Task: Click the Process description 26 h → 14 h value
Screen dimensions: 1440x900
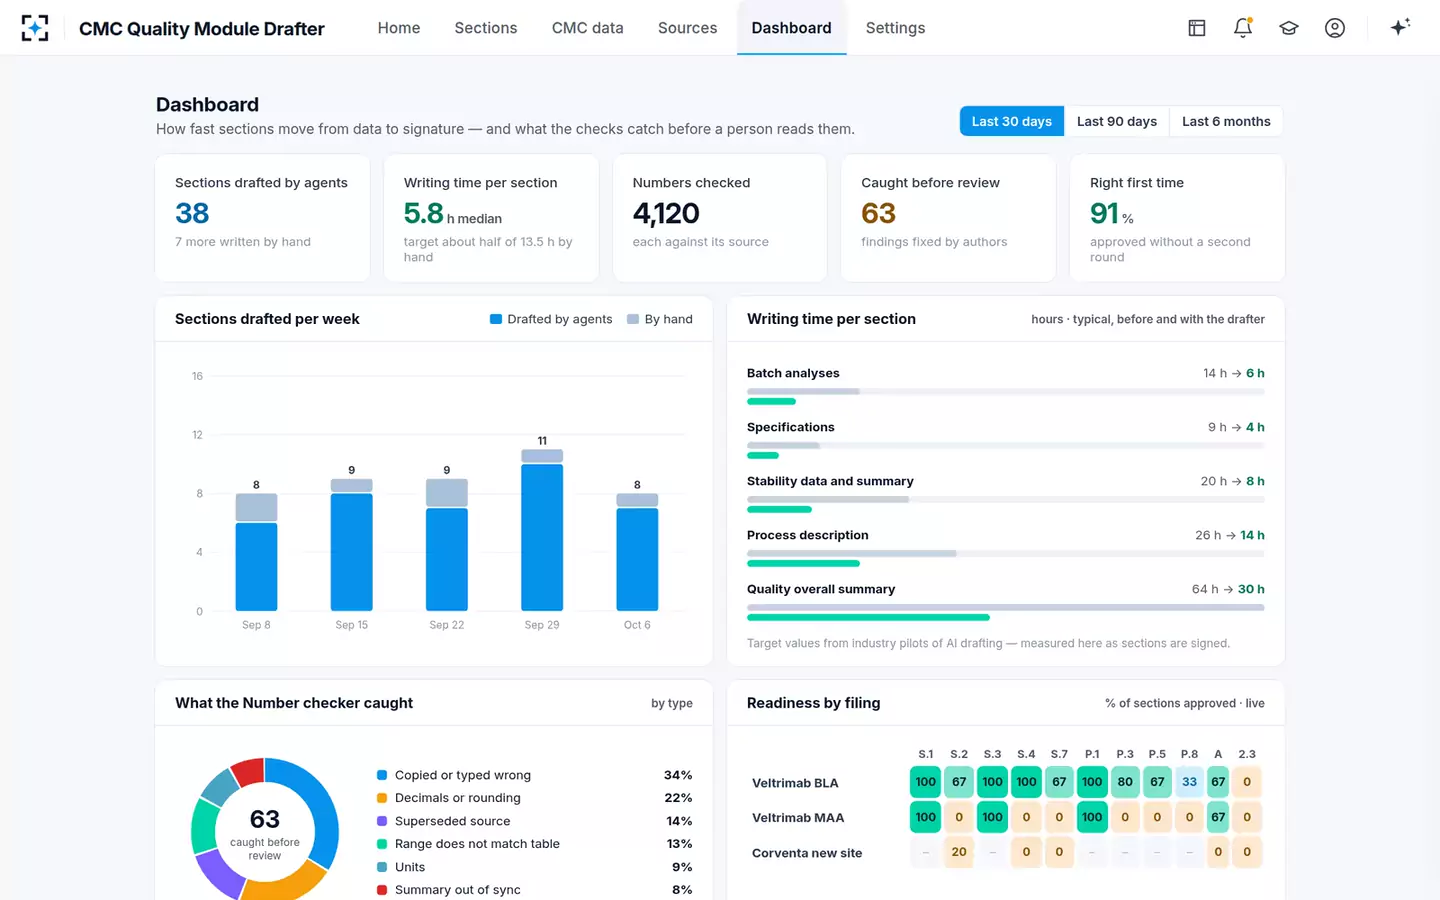Action: click(1230, 535)
